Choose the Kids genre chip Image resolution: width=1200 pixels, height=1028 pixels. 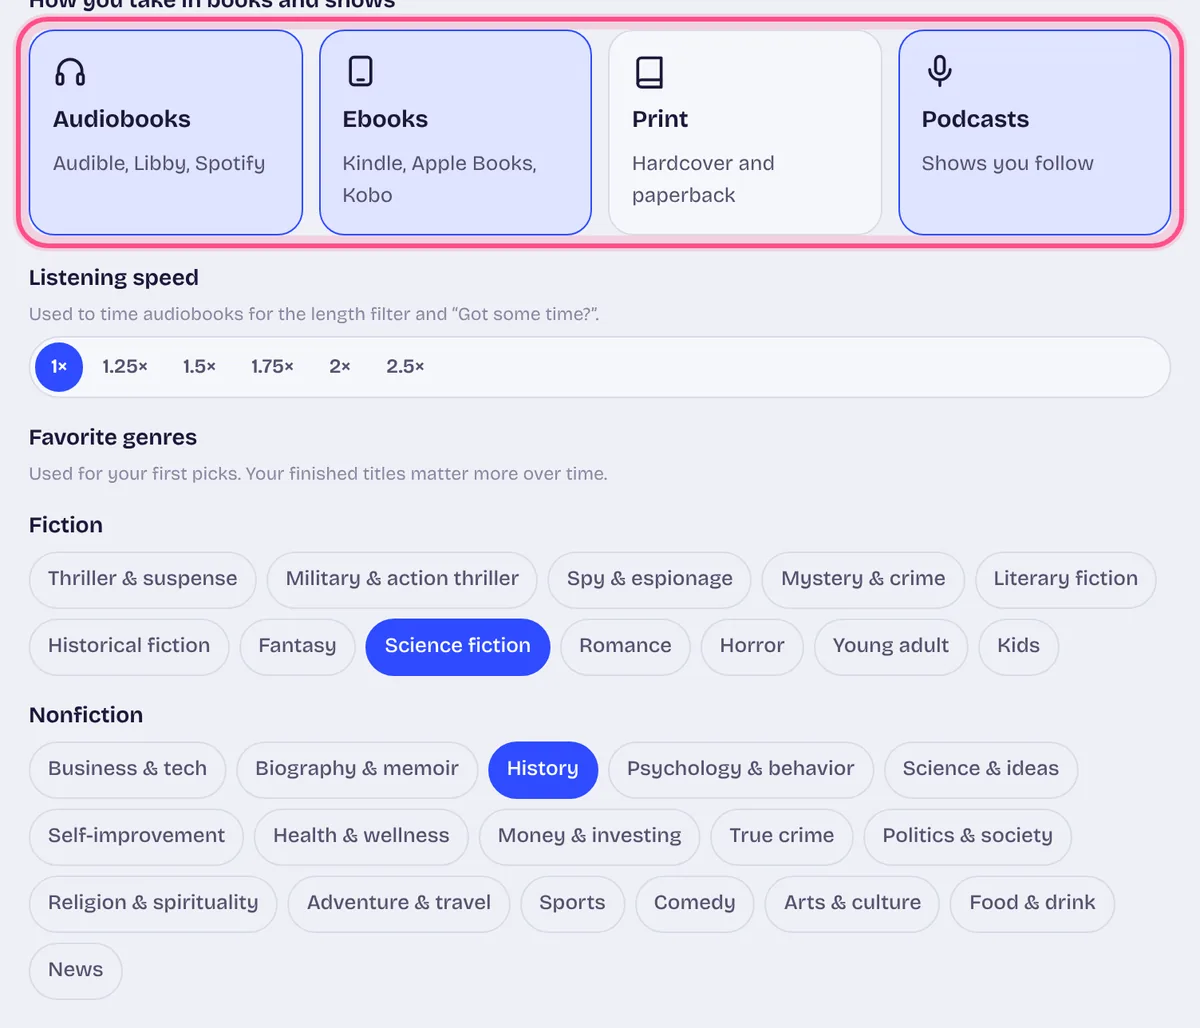(1018, 646)
